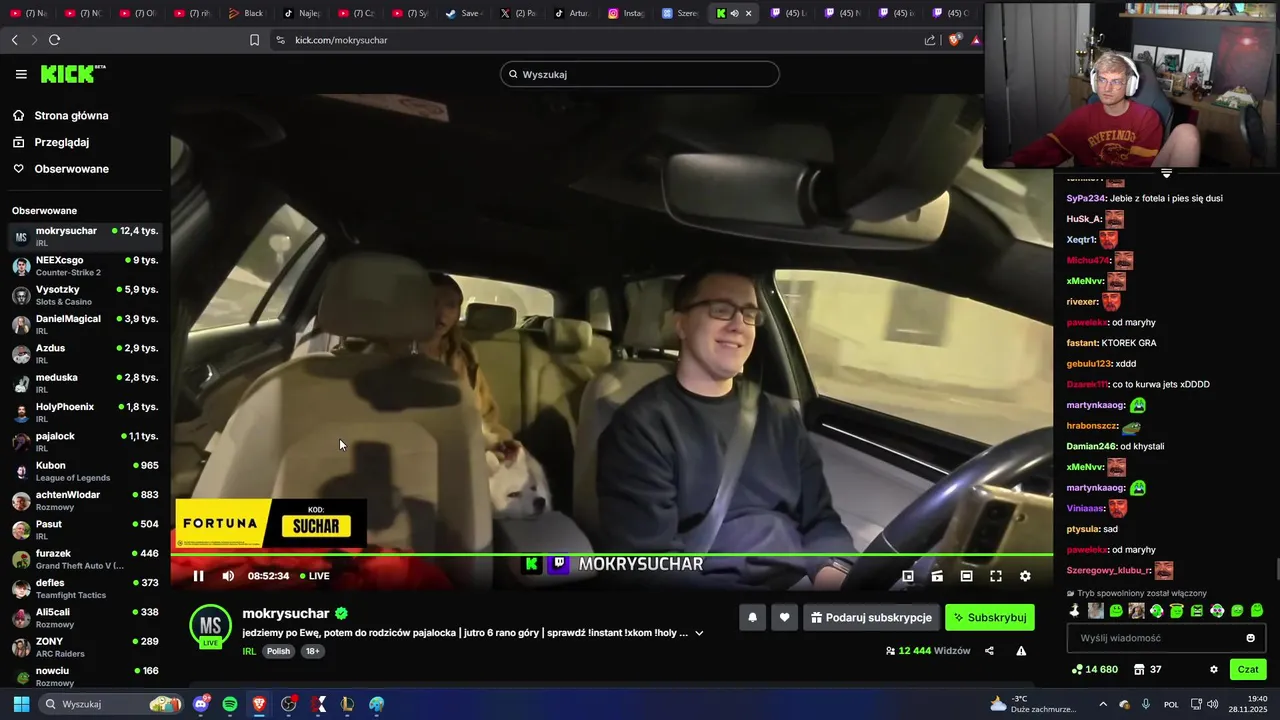
Task: Mute the stream volume icon
Action: coord(228,576)
